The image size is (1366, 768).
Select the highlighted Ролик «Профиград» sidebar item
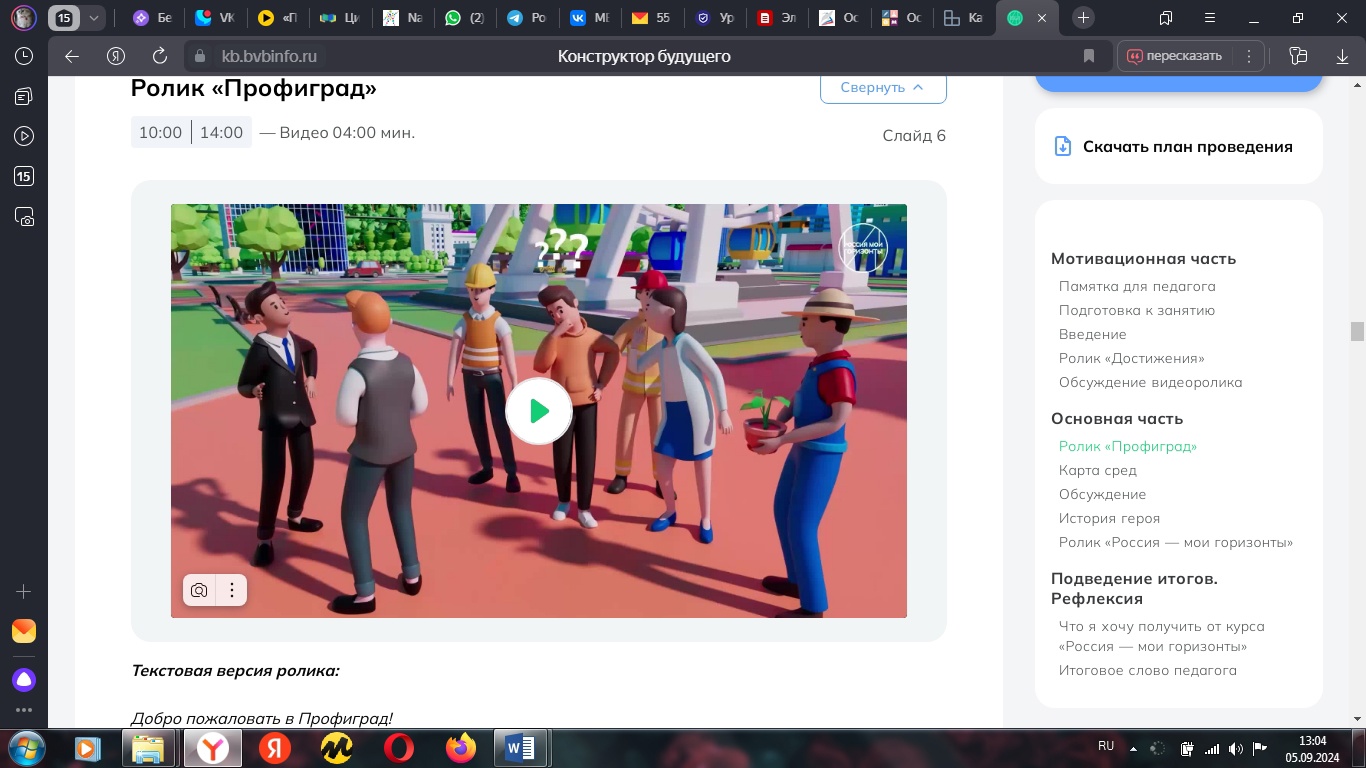click(x=1128, y=446)
